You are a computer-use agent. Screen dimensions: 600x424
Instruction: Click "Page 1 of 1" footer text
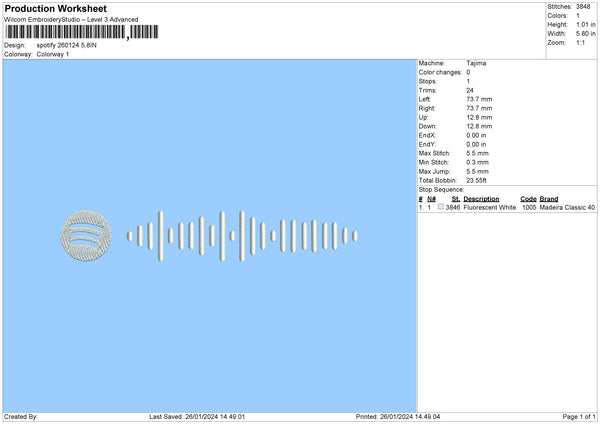(x=579, y=417)
